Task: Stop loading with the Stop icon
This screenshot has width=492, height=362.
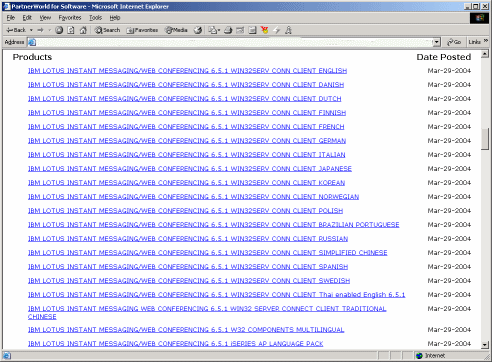Action: [59, 30]
